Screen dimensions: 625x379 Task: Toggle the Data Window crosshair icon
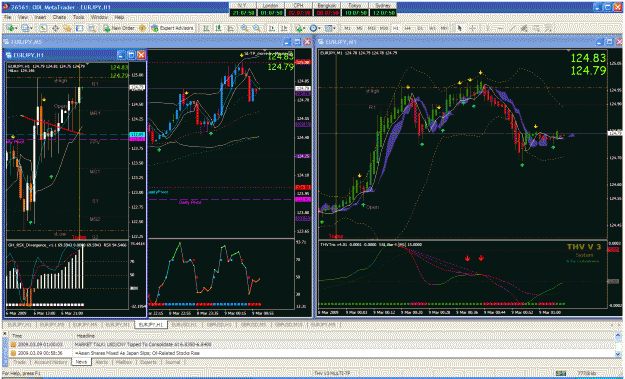[x=55, y=28]
